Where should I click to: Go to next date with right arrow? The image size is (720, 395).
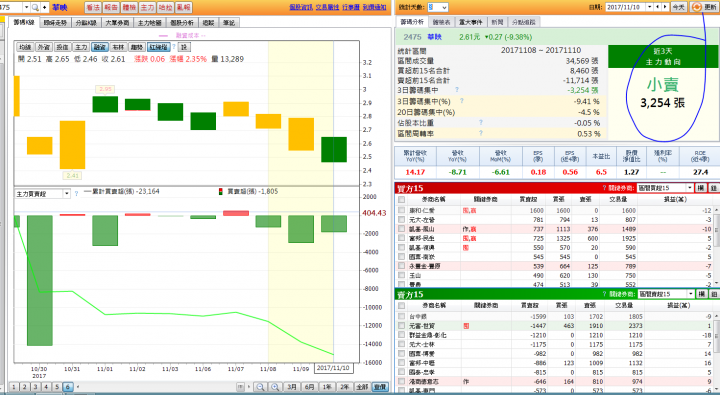point(665,7)
